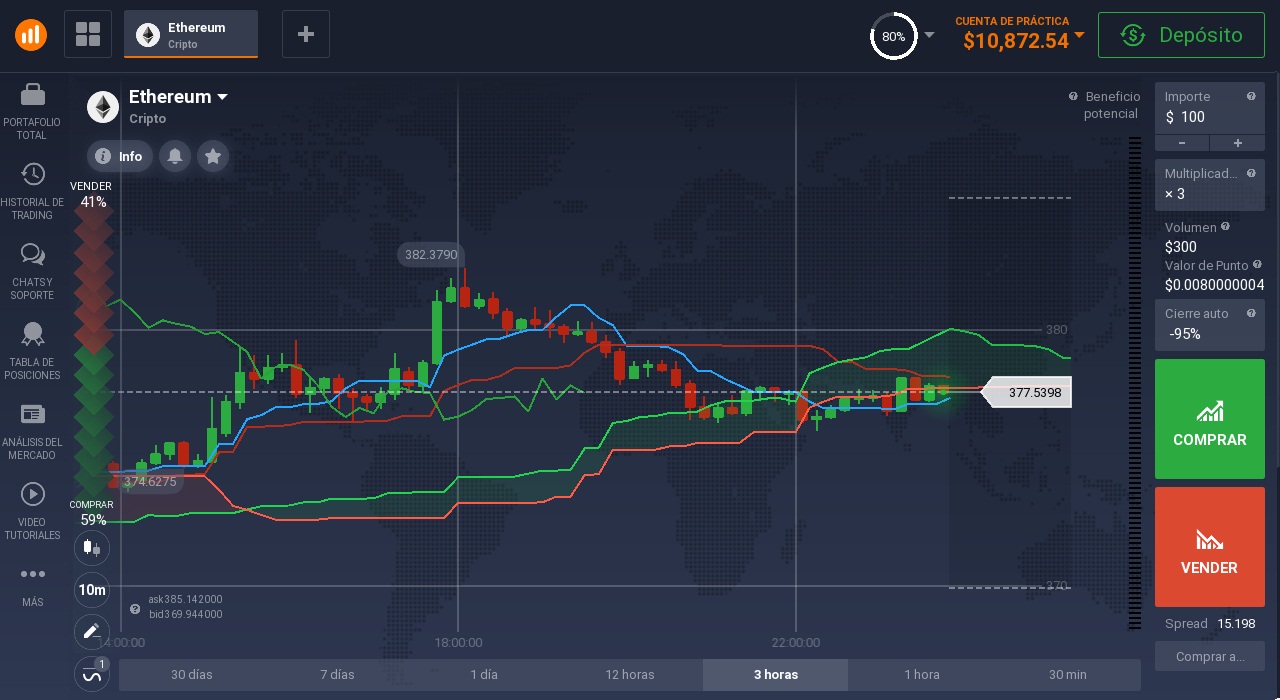
Task: Click the 80% circular progress indicator
Action: [x=893, y=36]
